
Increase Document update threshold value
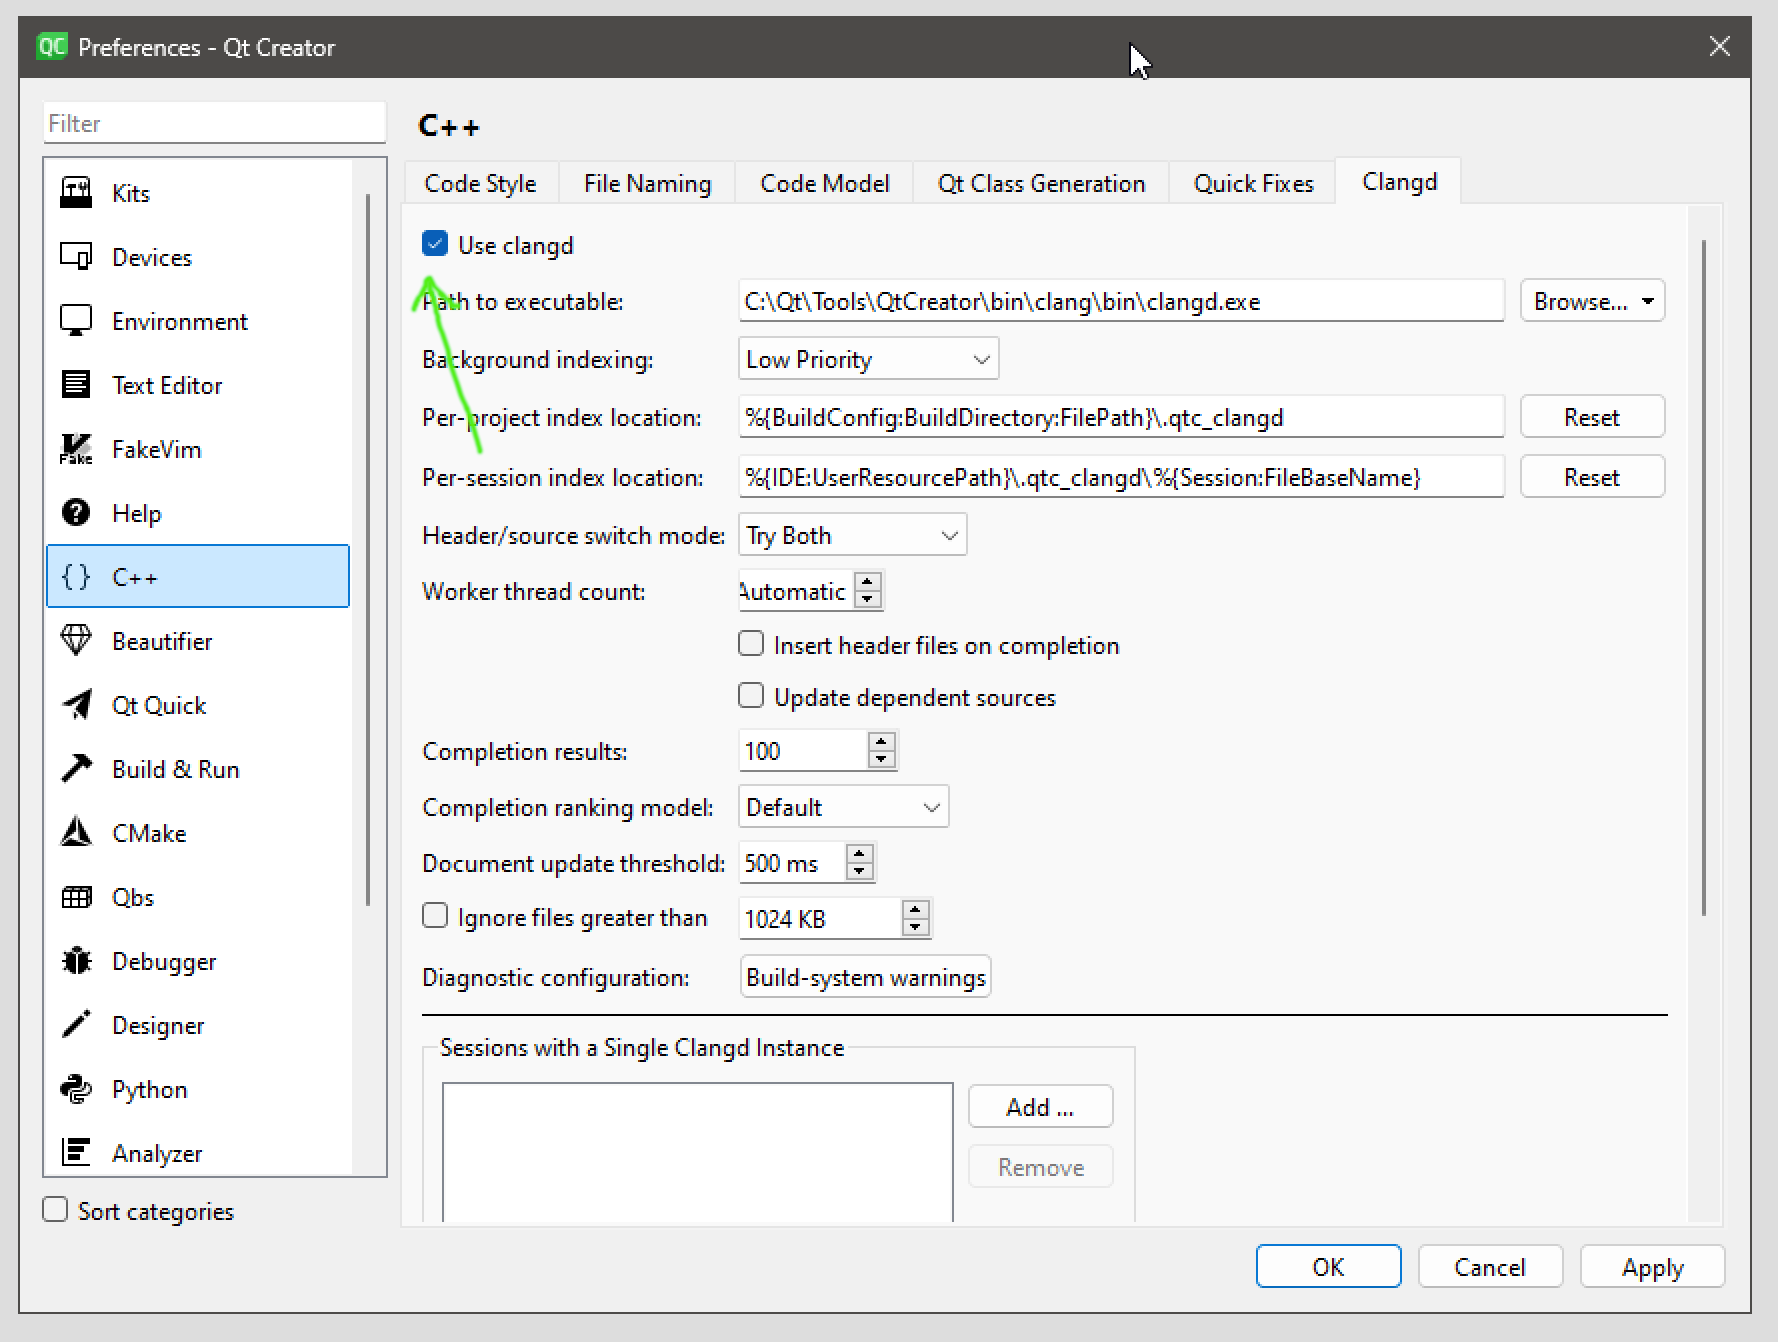tap(859, 853)
